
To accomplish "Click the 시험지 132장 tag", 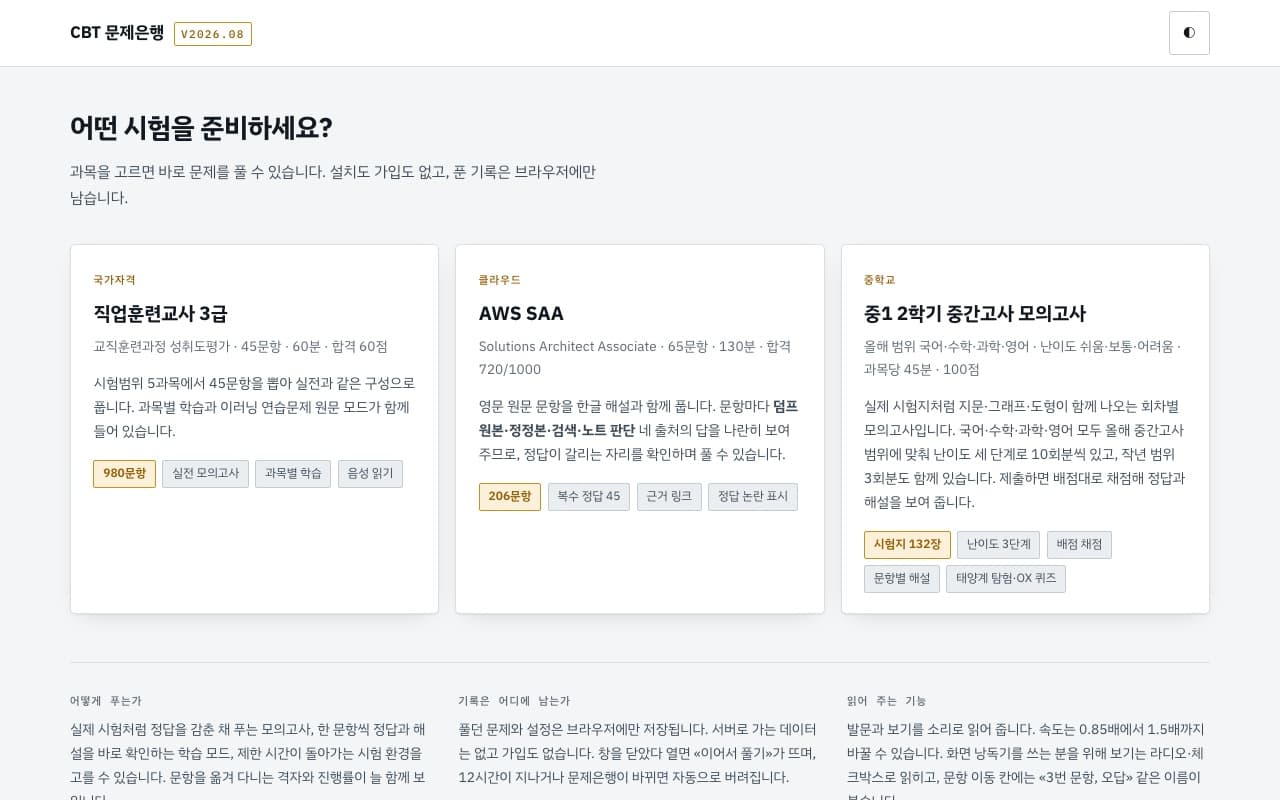I will tap(907, 545).
